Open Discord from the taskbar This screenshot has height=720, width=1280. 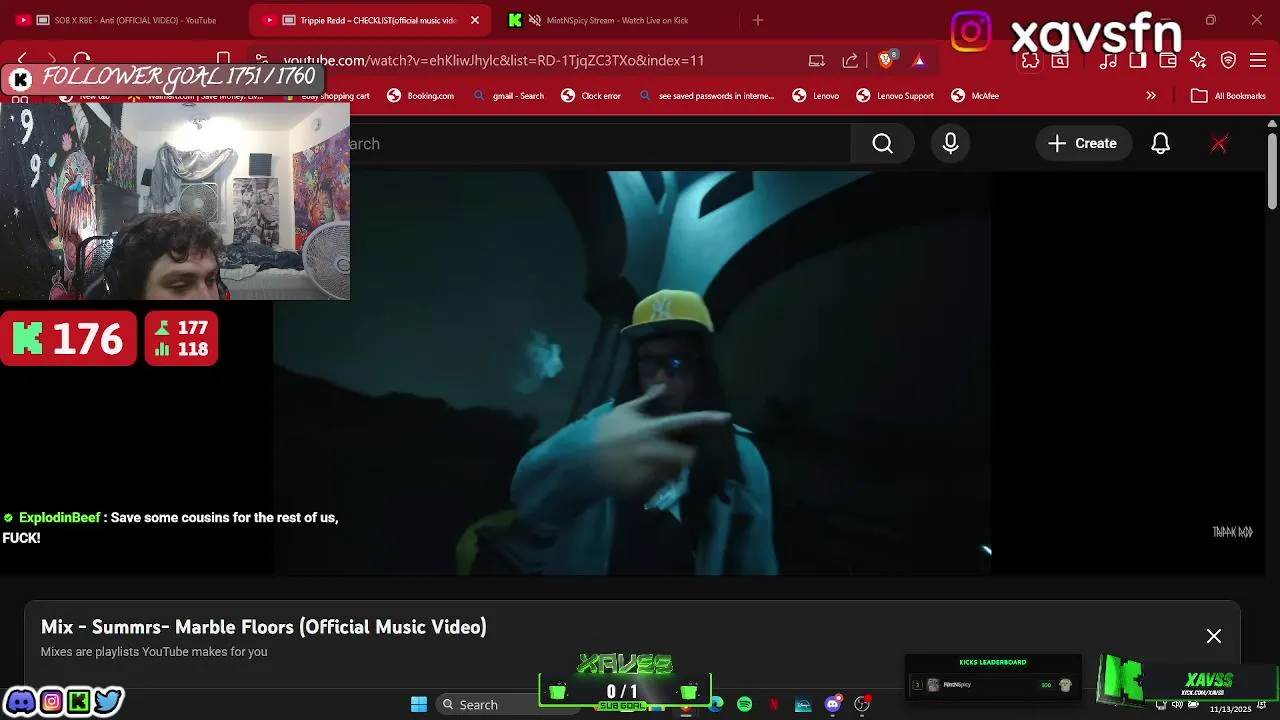pos(832,704)
